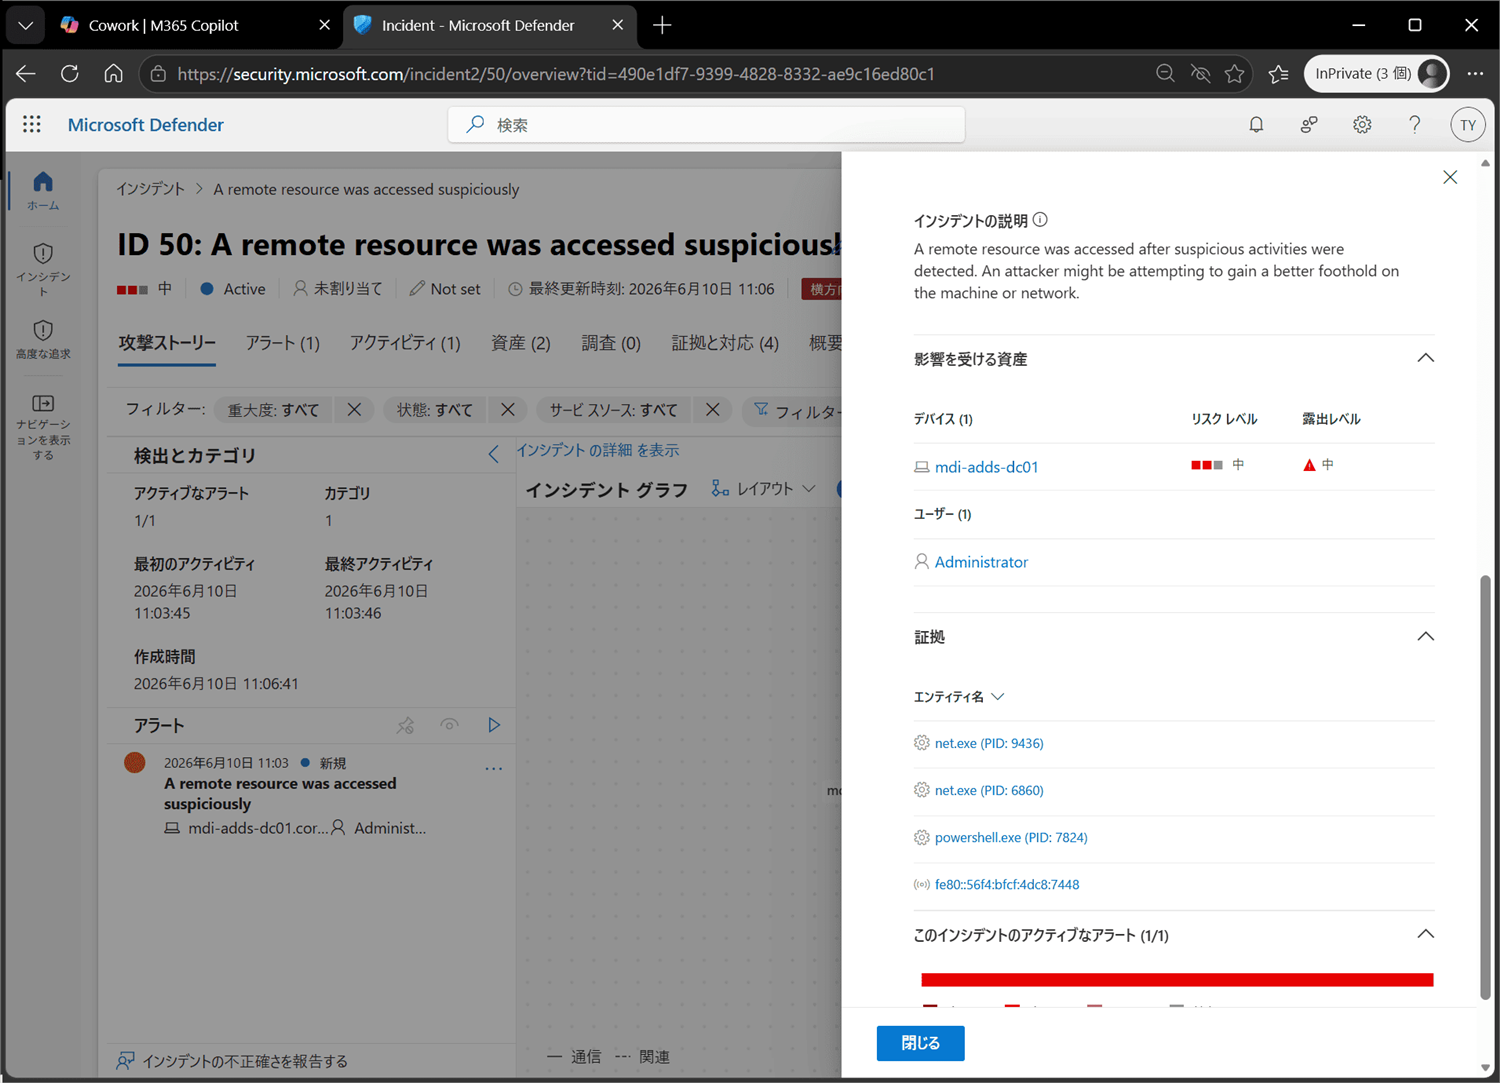The height and width of the screenshot is (1083, 1500).
Task: Open the browser zoom control in address bar
Action: 1165,74
